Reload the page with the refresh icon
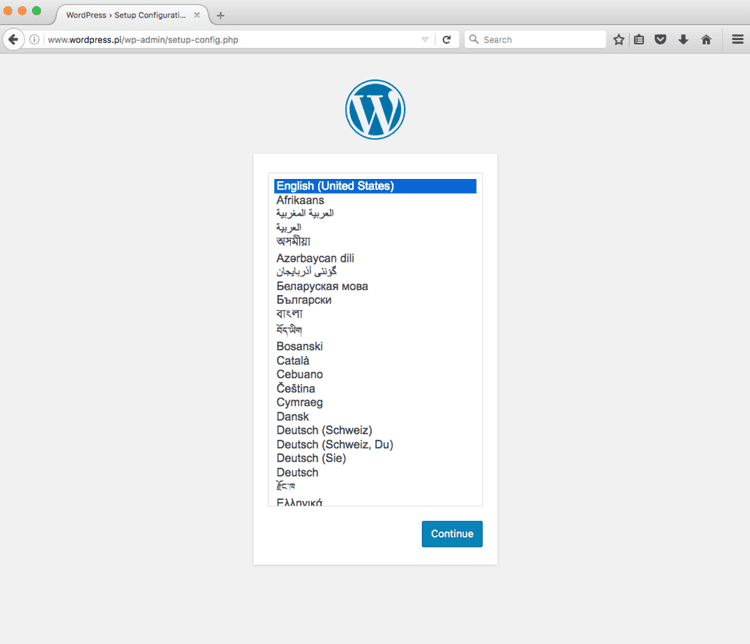 coord(447,40)
